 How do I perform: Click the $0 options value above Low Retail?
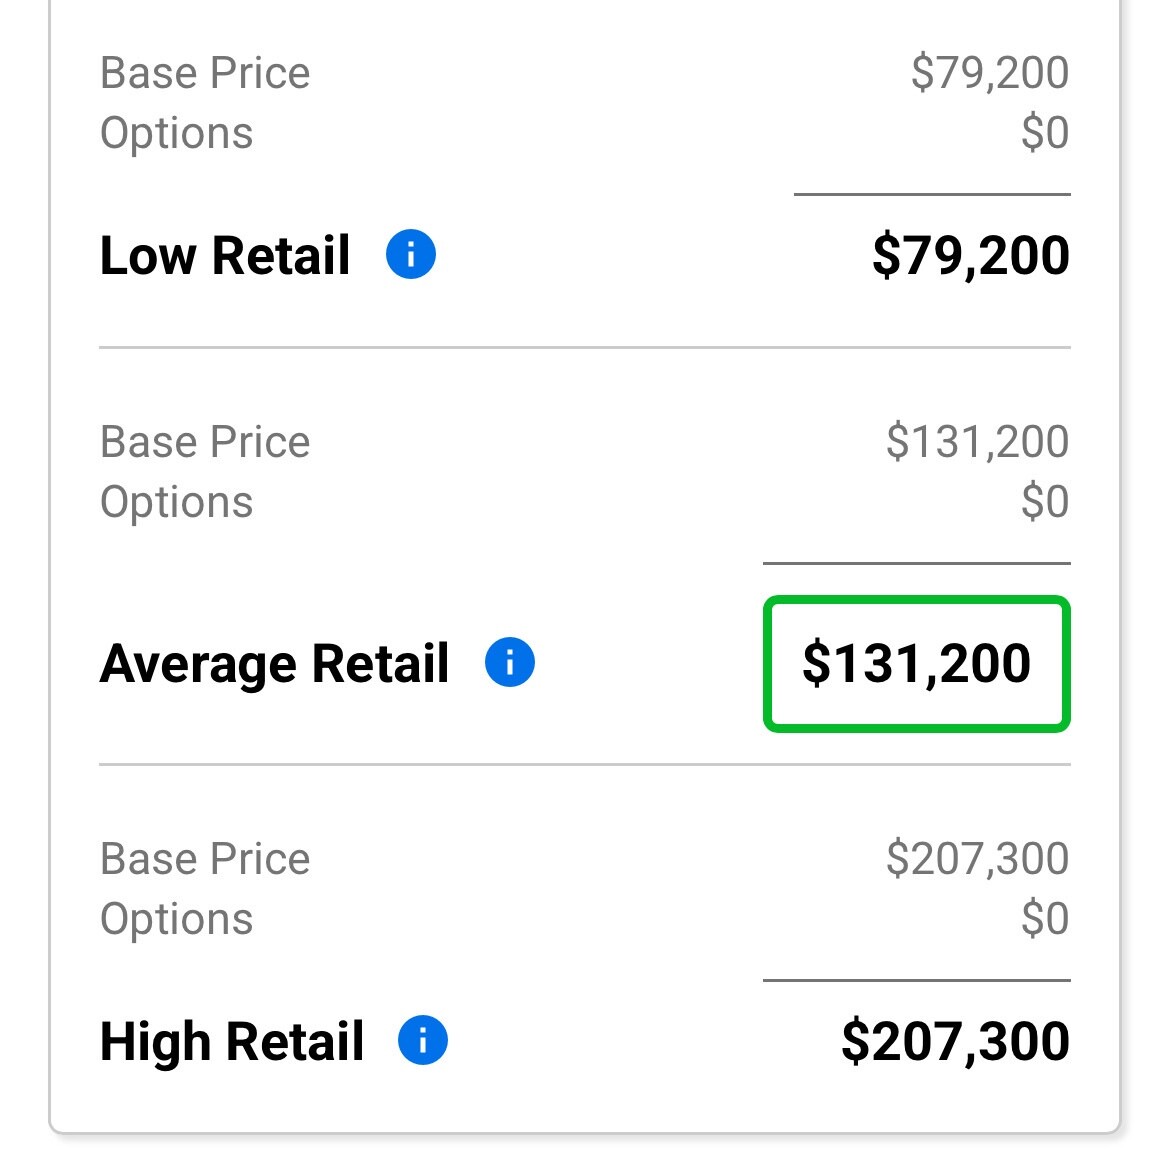[x=1045, y=133]
